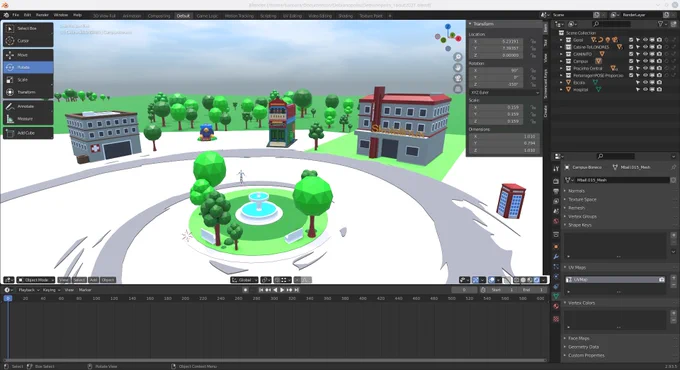Screen dimensions: 680x370
Task: Choose the Move tool
Action: 28,55
